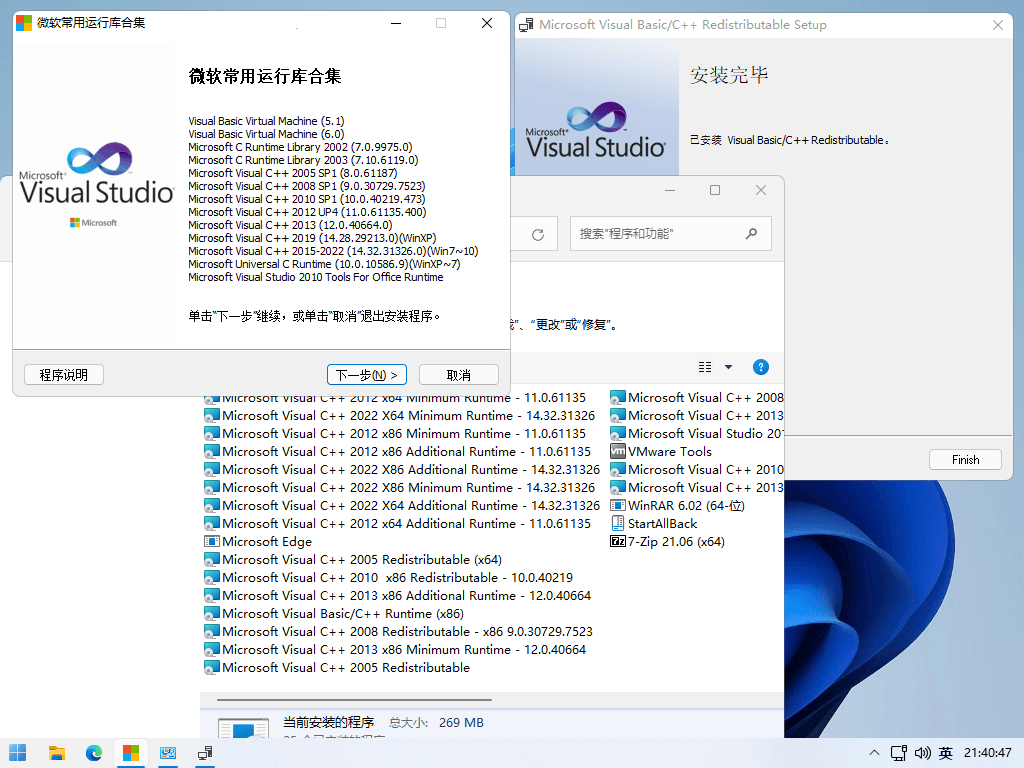Select the StartAllBack program icon
The image size is (1024, 768).
click(x=617, y=523)
